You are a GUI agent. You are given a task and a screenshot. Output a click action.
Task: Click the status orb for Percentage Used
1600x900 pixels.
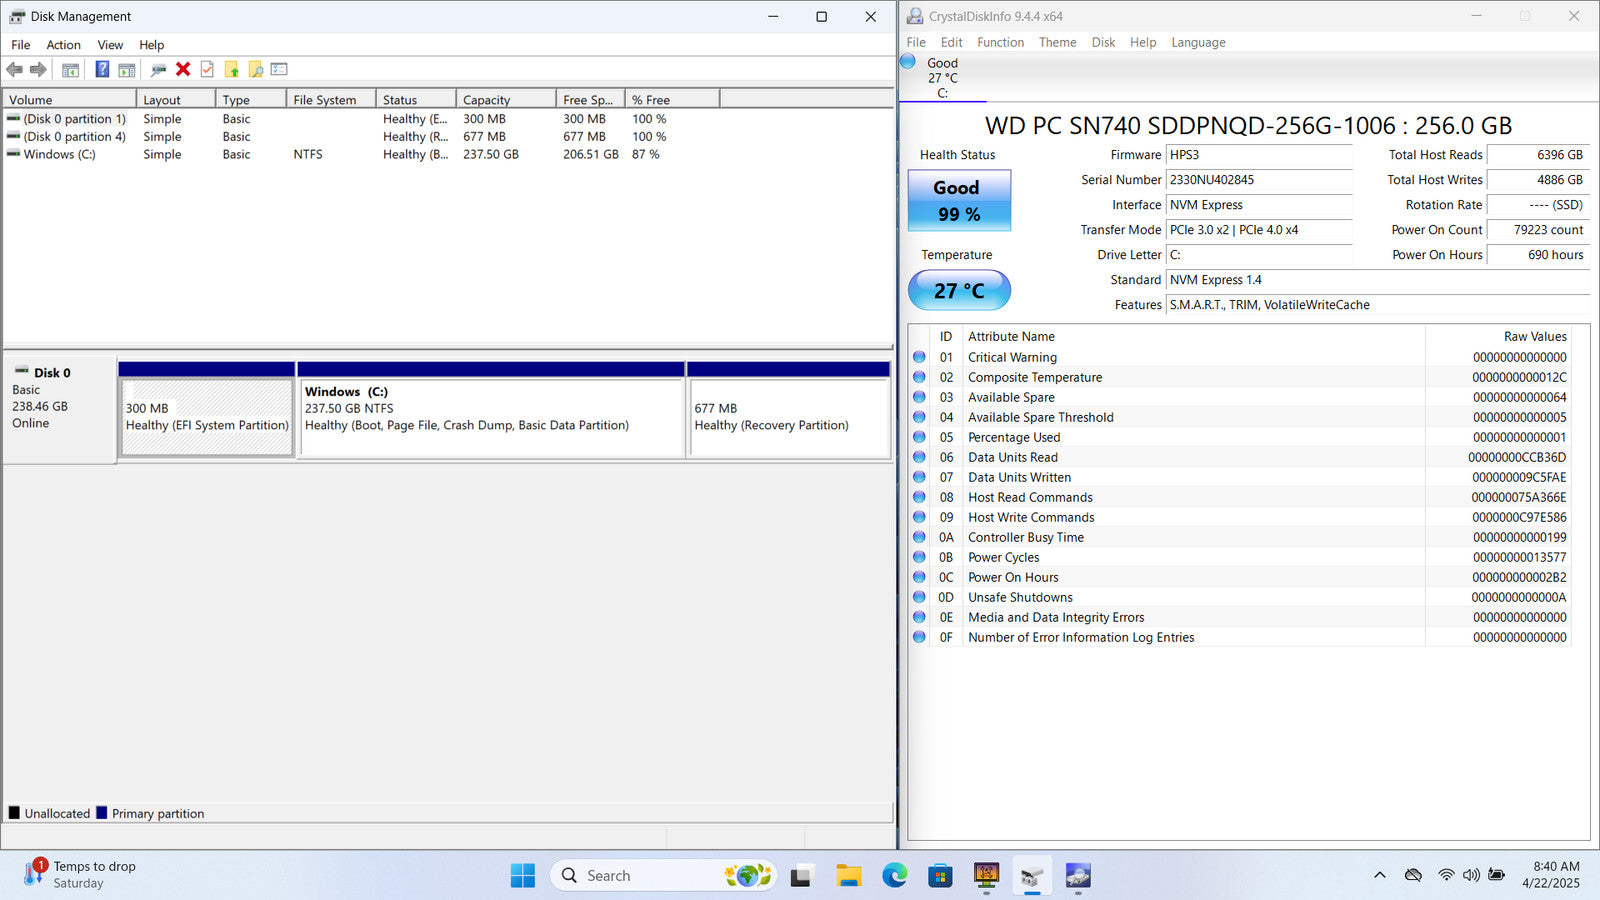(919, 437)
